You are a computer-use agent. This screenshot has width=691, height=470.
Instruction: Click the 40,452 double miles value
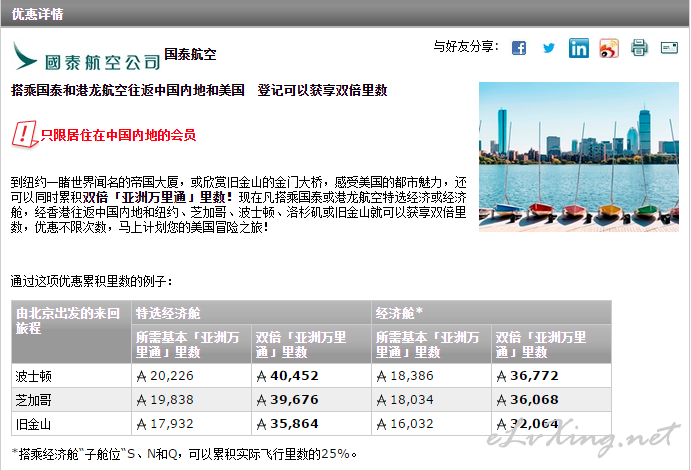pos(287,377)
